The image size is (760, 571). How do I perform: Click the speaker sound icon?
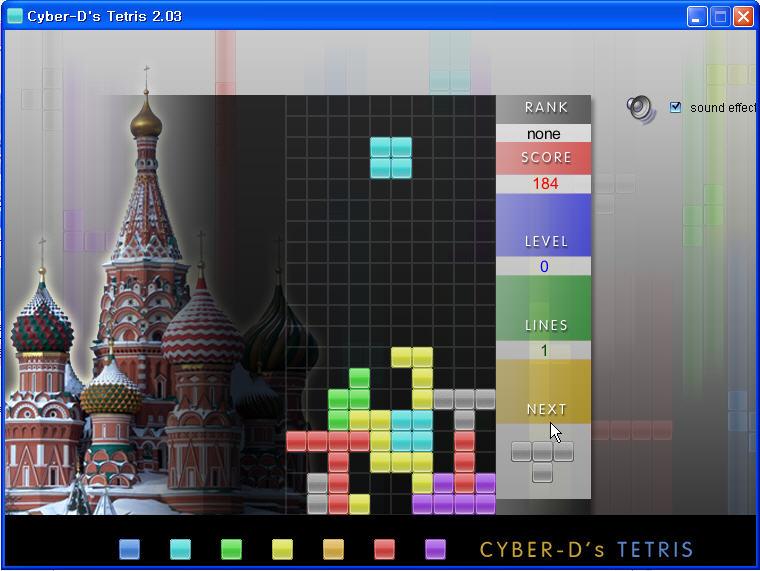pos(640,110)
